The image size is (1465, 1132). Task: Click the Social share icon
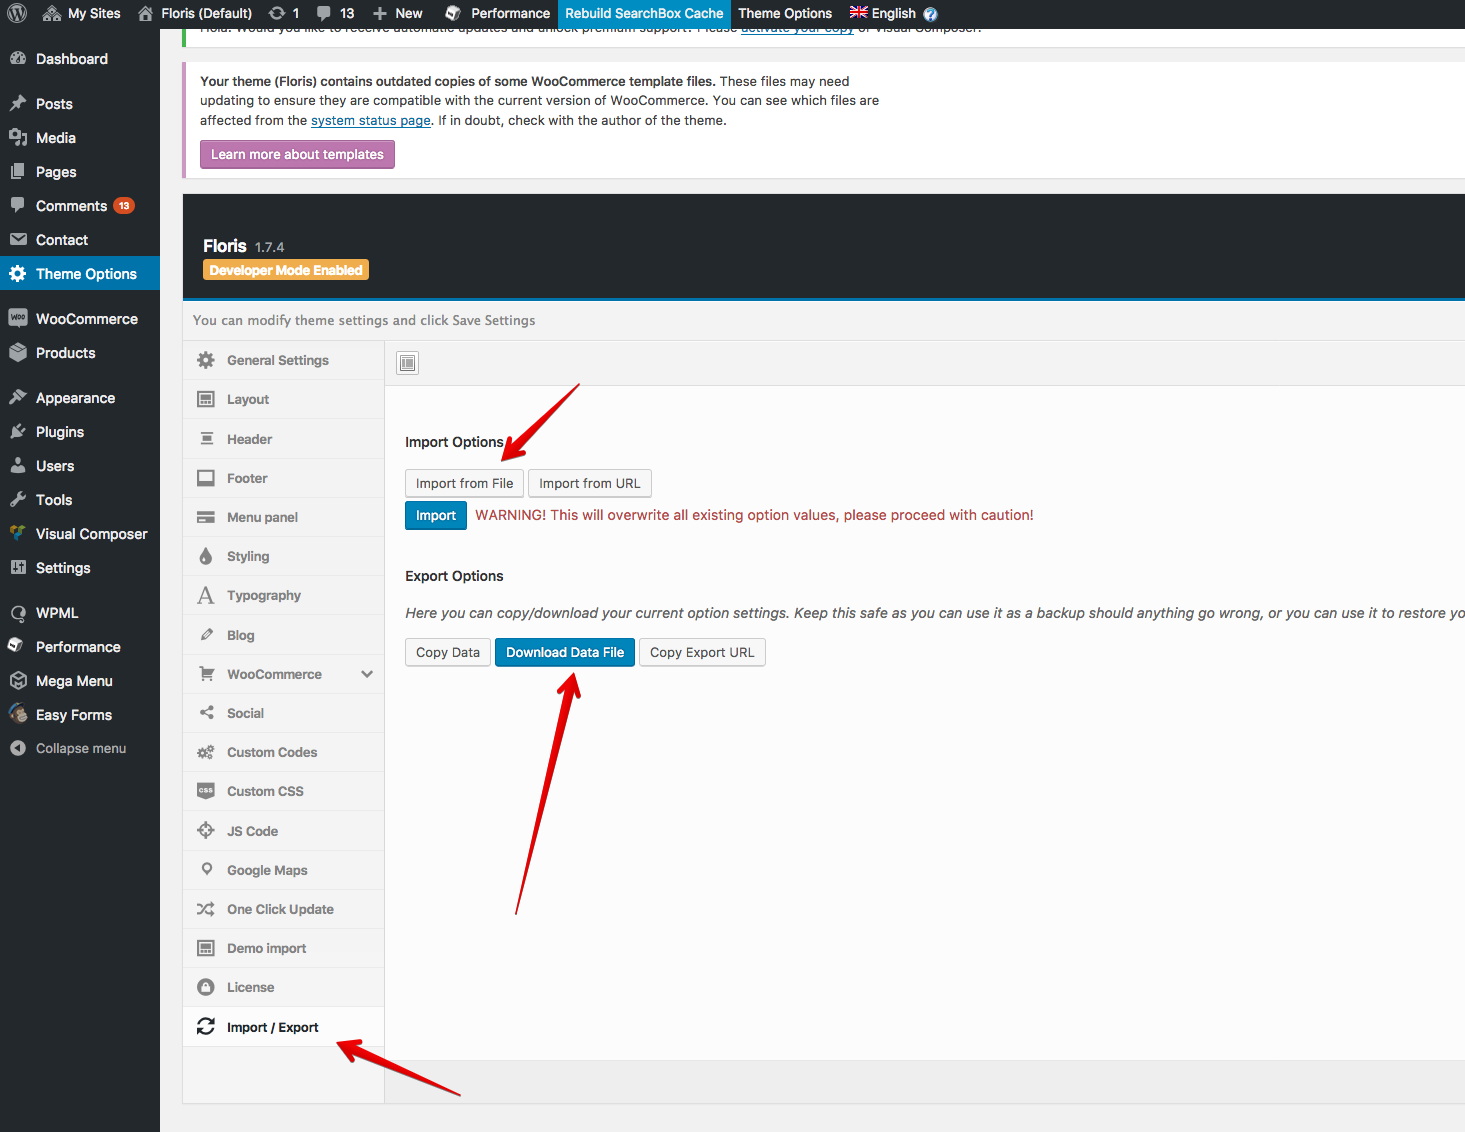point(206,713)
